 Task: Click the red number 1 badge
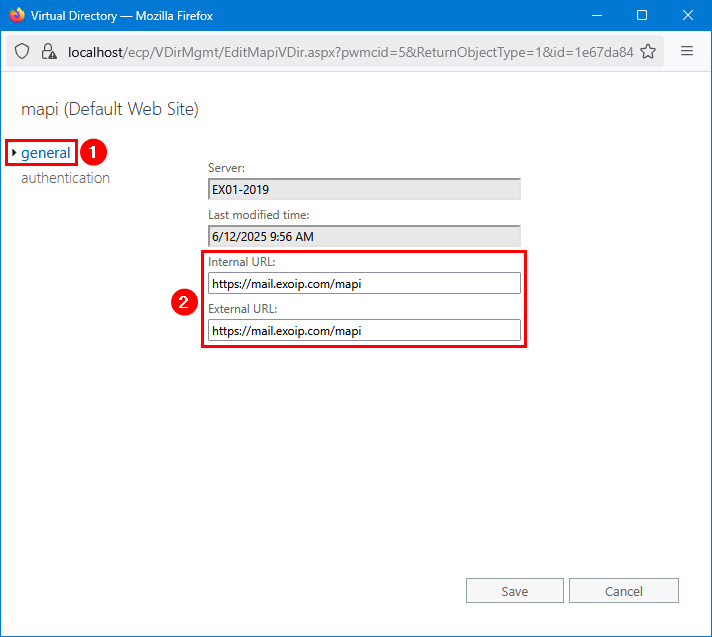click(93, 152)
